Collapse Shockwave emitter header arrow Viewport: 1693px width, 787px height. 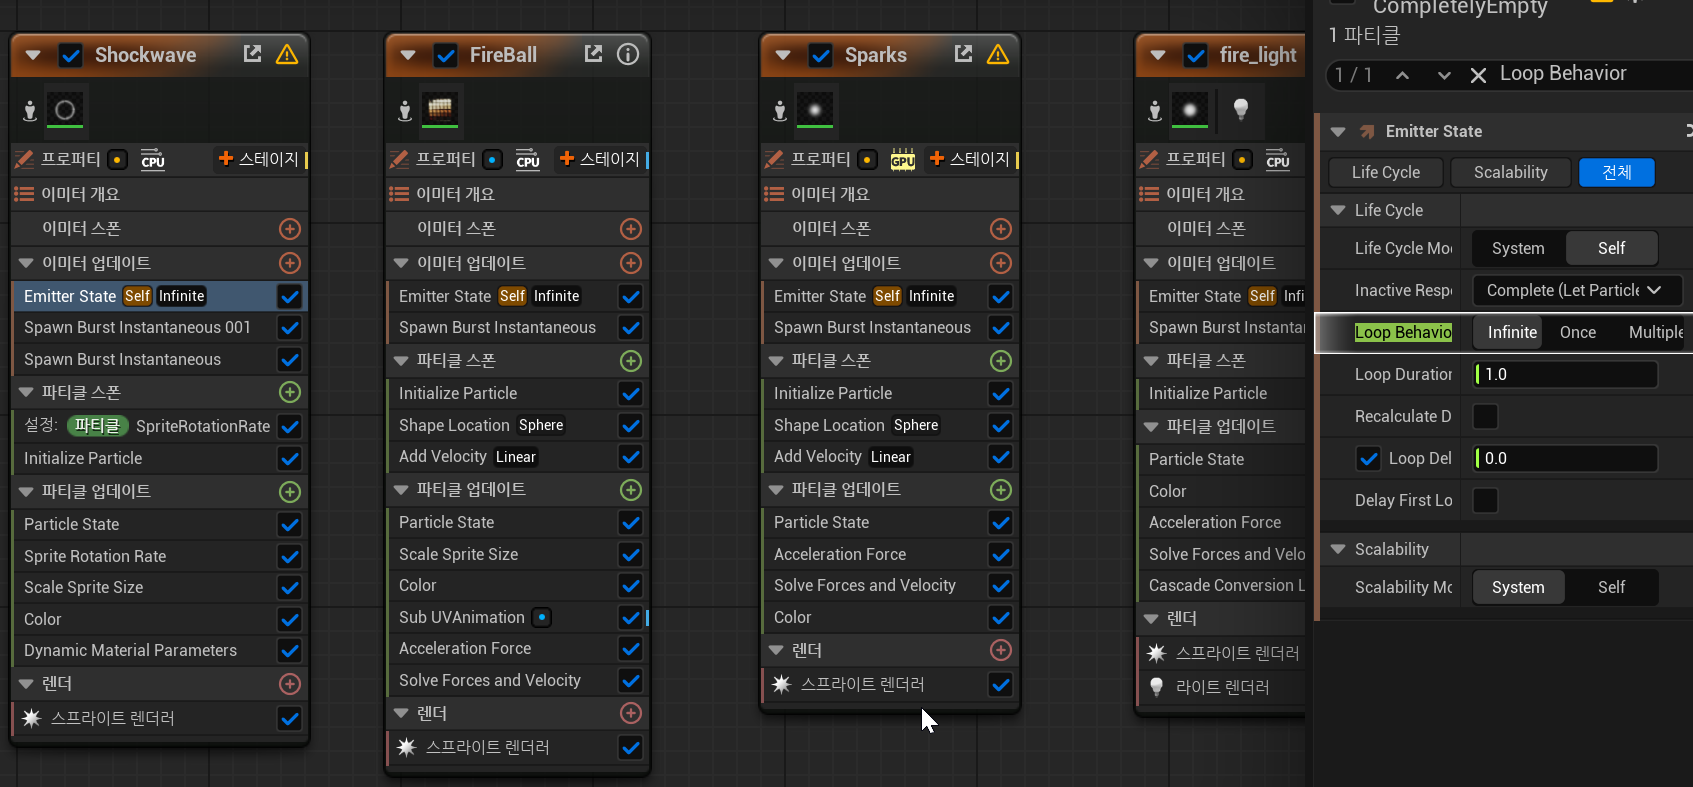(x=33, y=55)
